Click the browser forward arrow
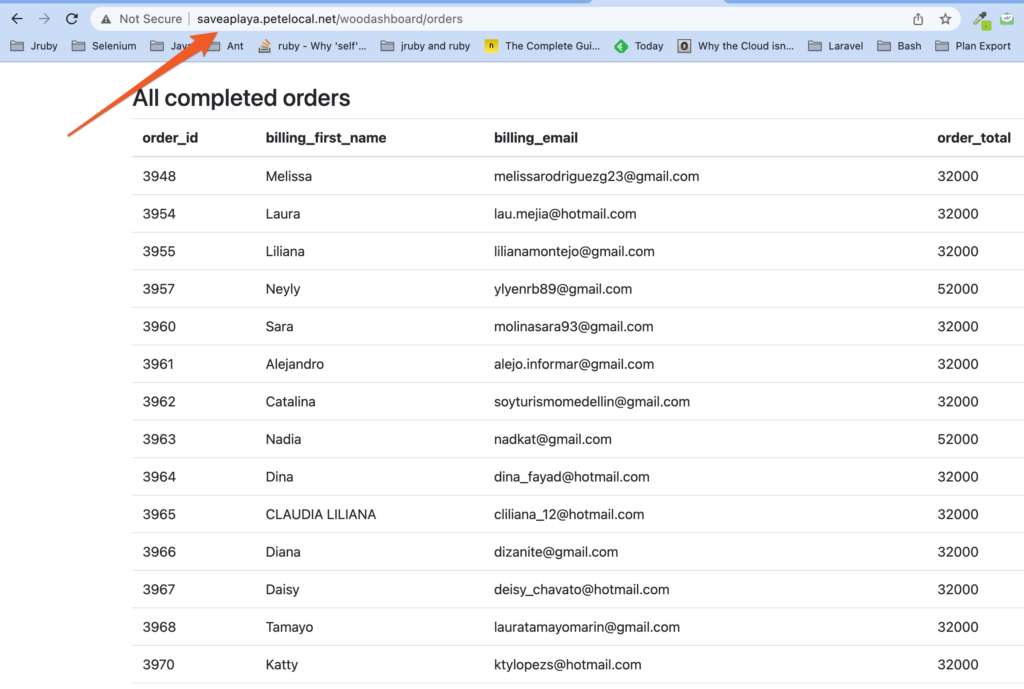The height and width of the screenshot is (689, 1024). pos(44,19)
